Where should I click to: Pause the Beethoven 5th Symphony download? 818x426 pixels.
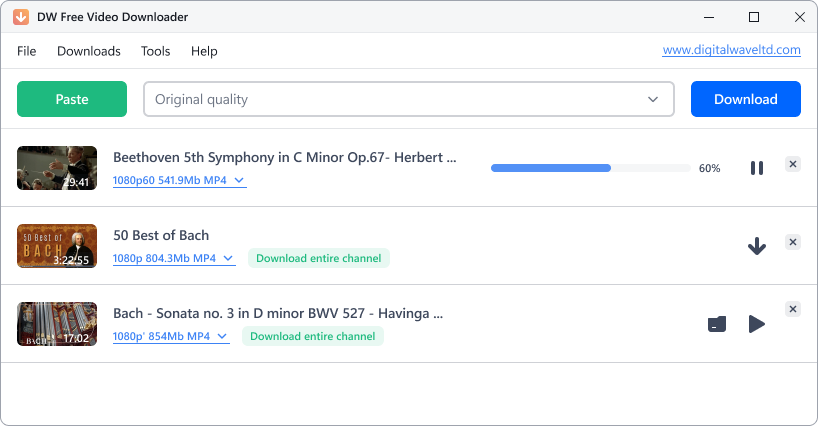[757, 168]
